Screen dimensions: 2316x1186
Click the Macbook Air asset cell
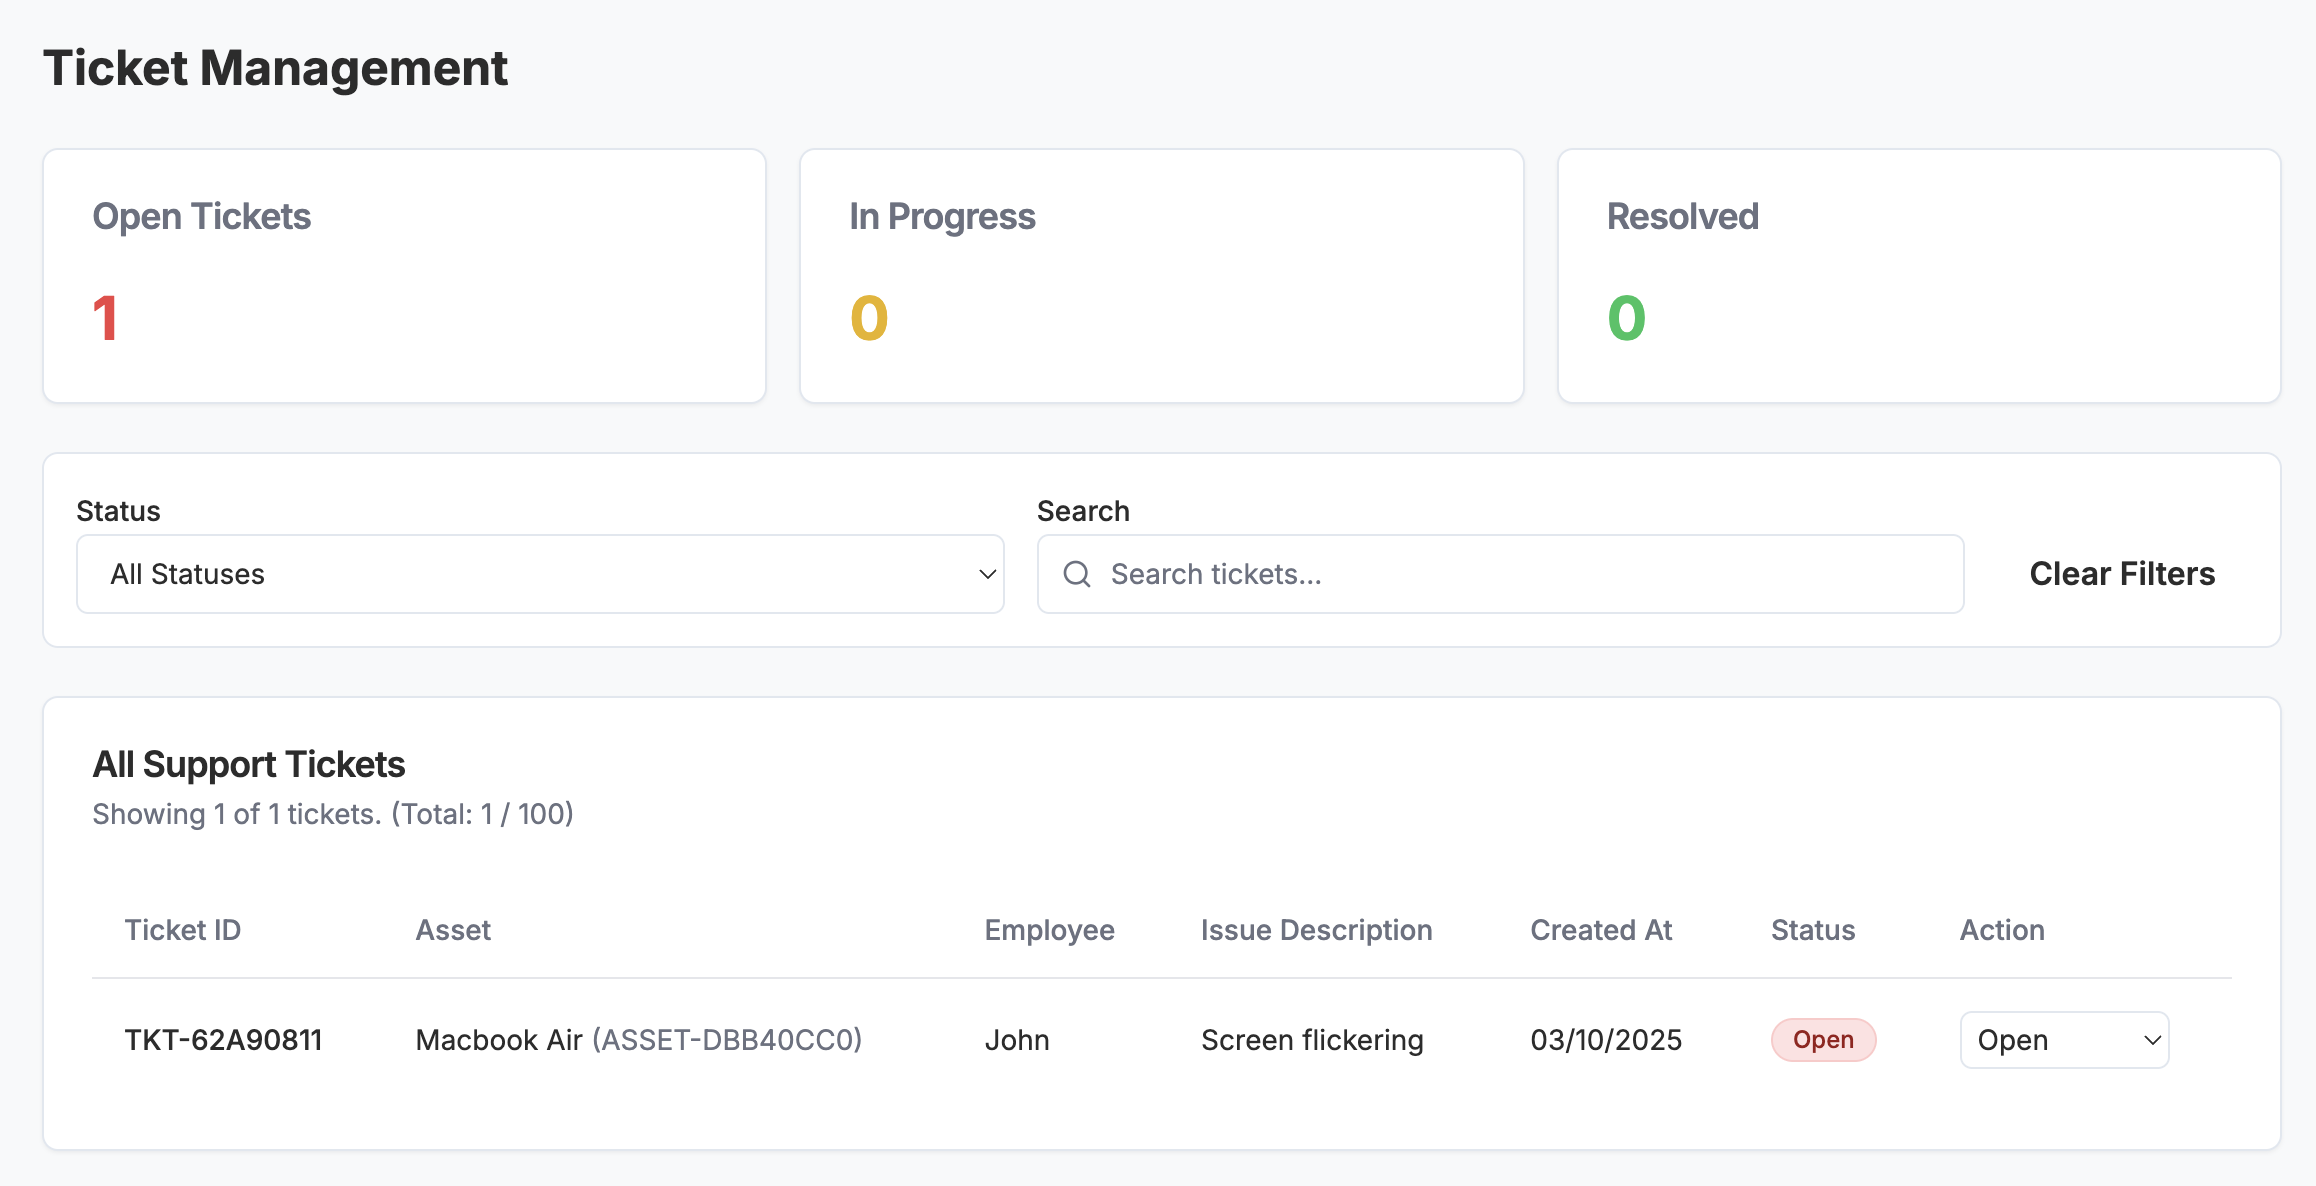[638, 1040]
